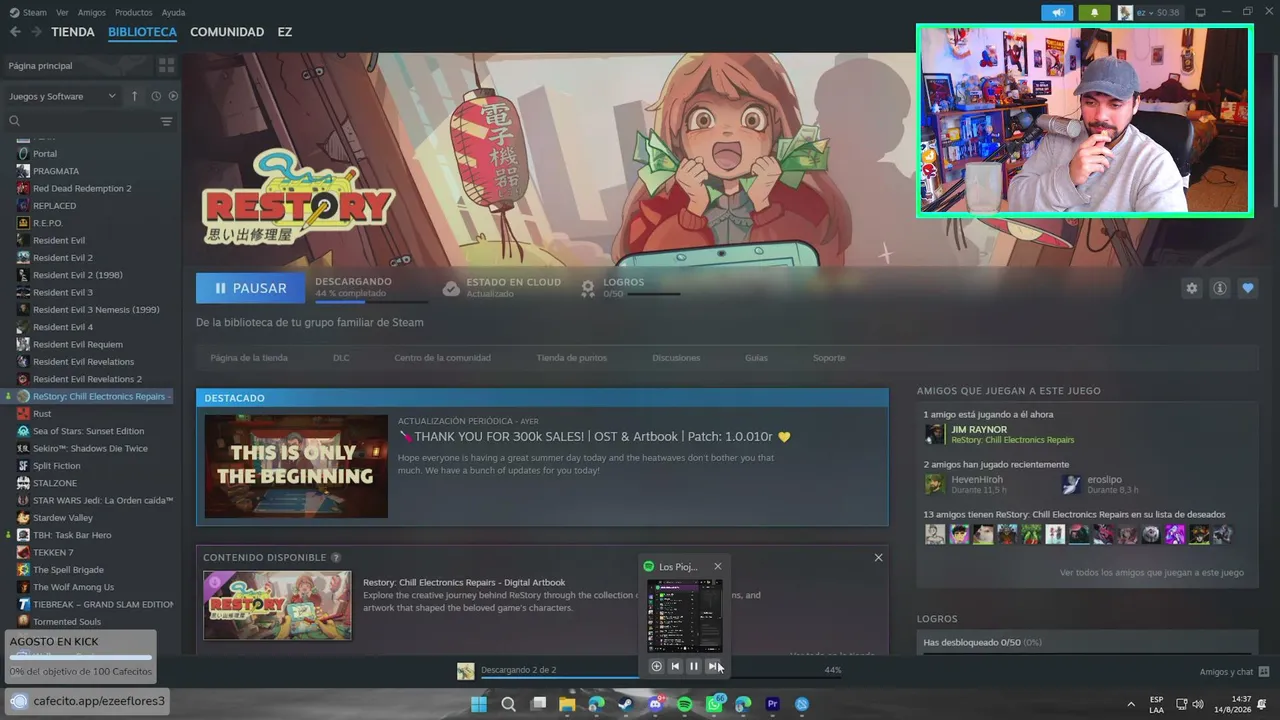Open the Amigos menu

(92, 12)
